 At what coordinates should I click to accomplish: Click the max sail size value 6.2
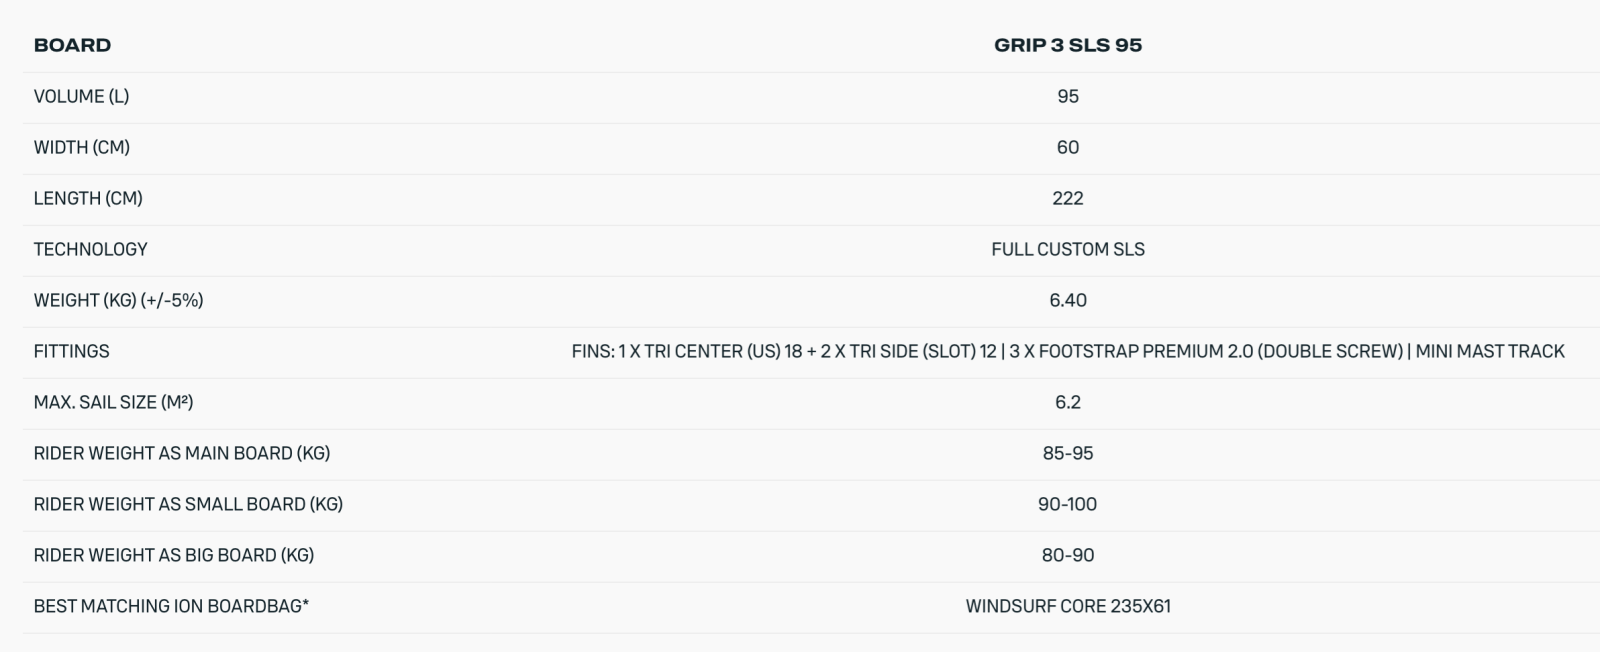point(1067,402)
